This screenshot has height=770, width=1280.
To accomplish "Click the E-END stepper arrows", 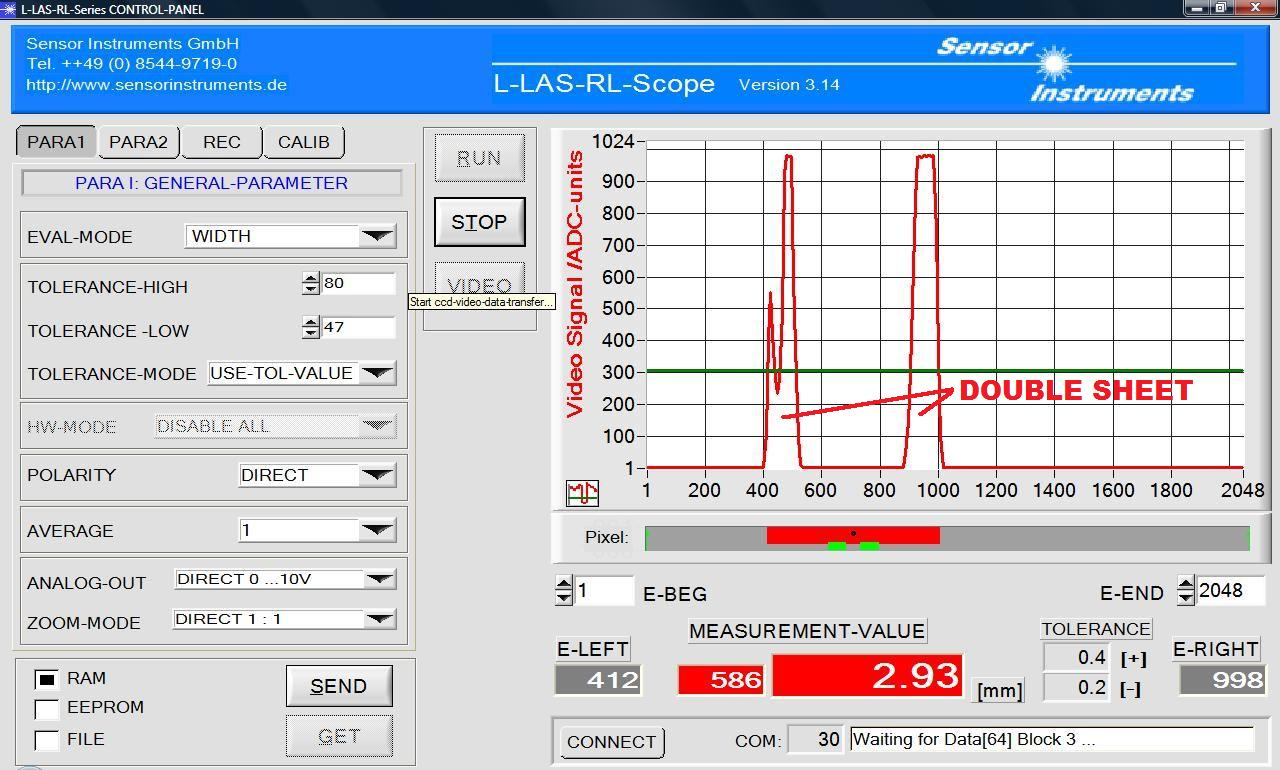I will point(1186,590).
